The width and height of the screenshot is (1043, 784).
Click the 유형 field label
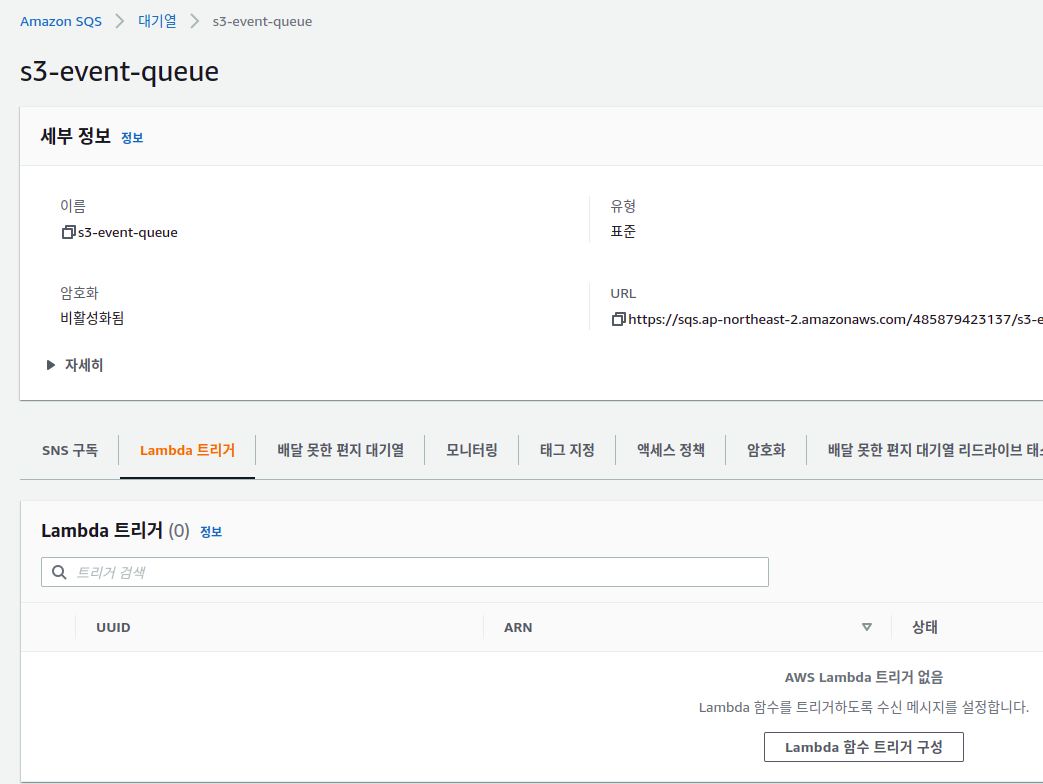[x=623, y=206]
